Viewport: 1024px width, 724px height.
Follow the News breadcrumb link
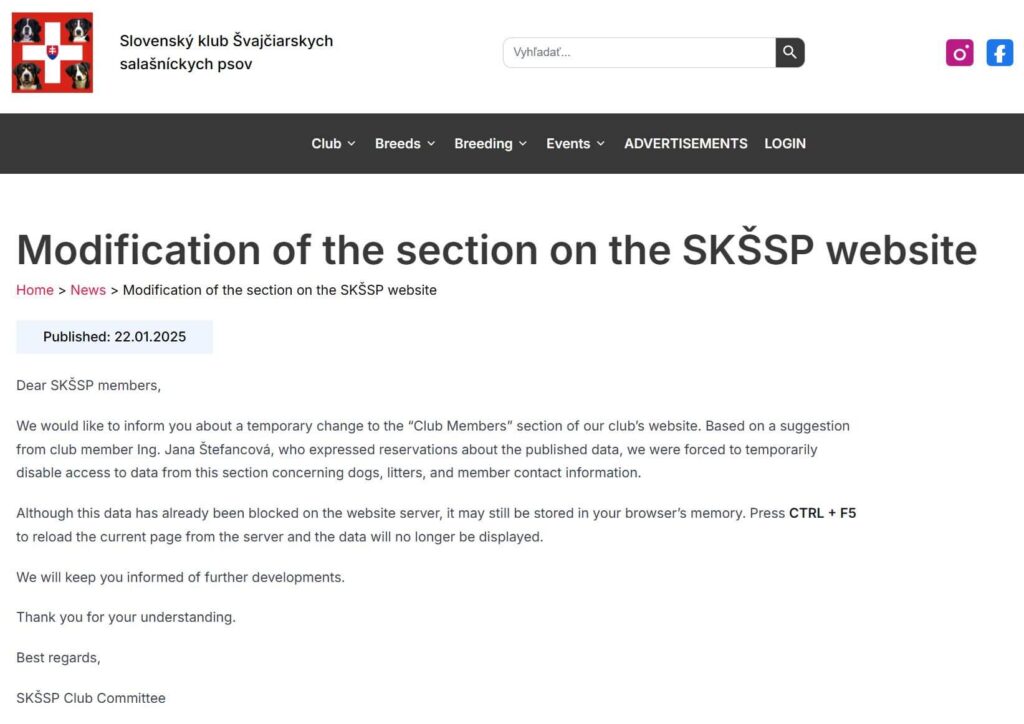[88, 290]
